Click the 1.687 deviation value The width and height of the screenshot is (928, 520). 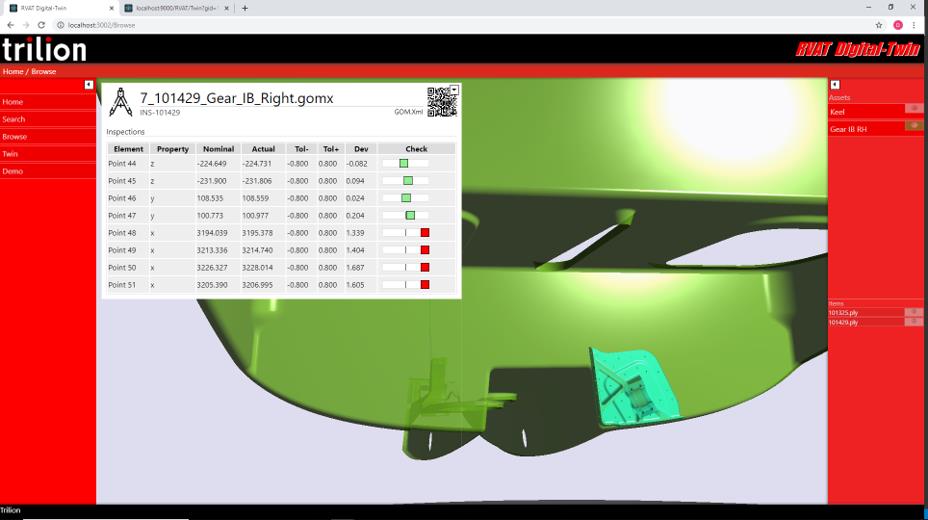pyautogui.click(x=355, y=267)
